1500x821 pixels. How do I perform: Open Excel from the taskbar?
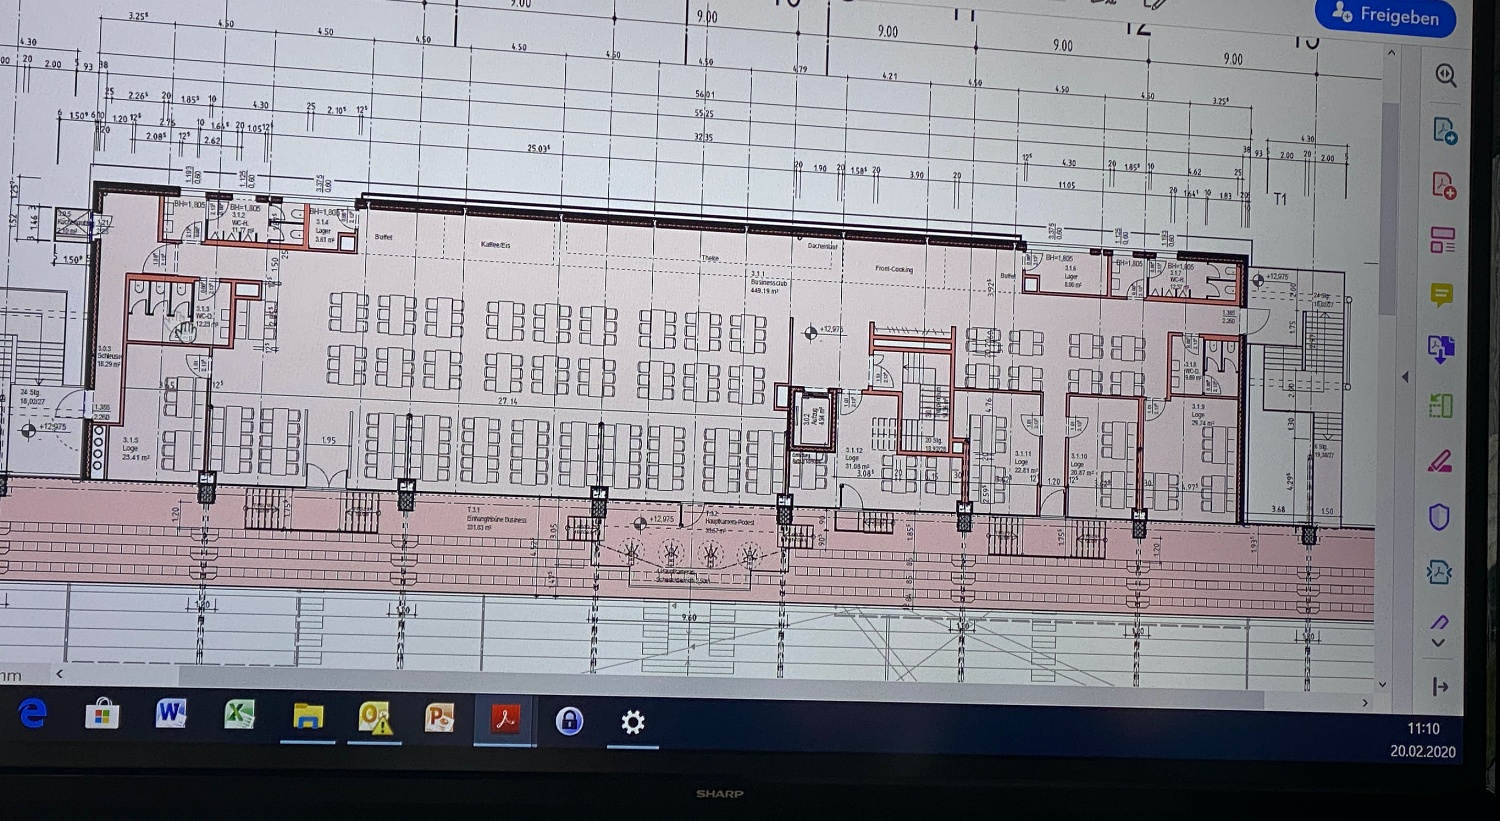pos(239,715)
